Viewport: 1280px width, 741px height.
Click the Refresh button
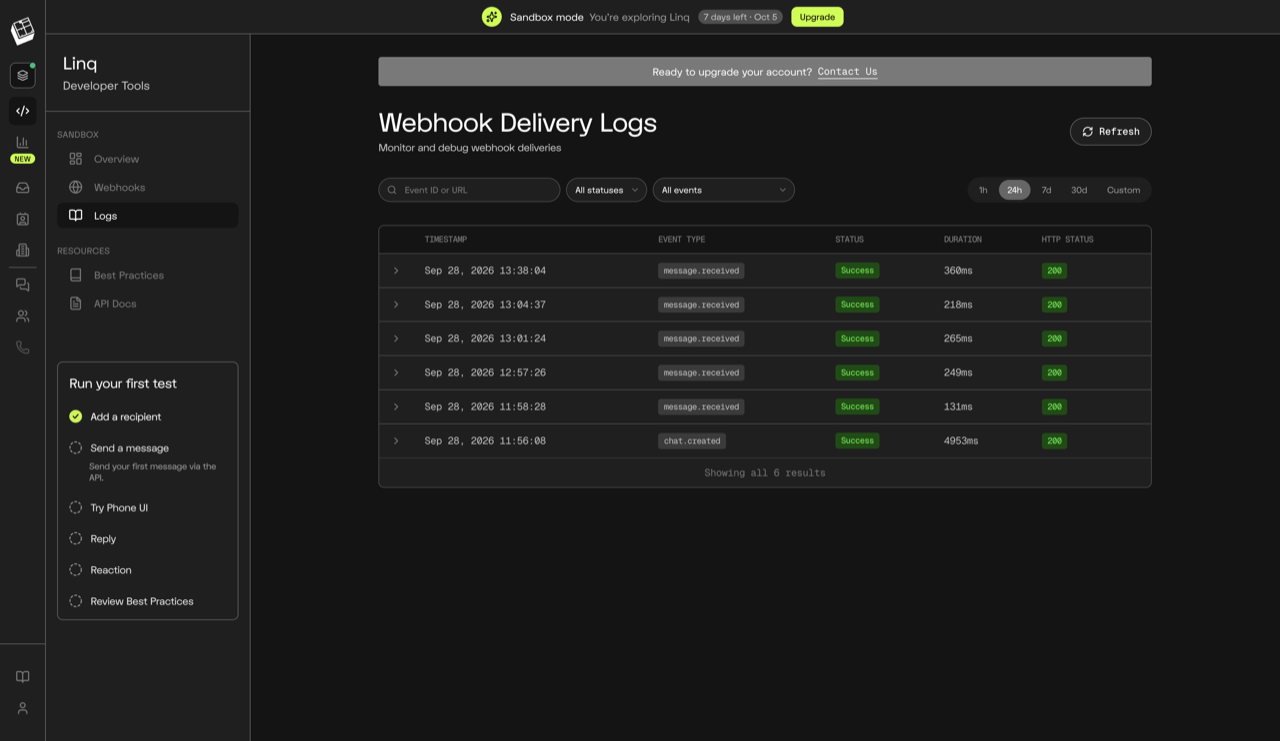(1110, 132)
